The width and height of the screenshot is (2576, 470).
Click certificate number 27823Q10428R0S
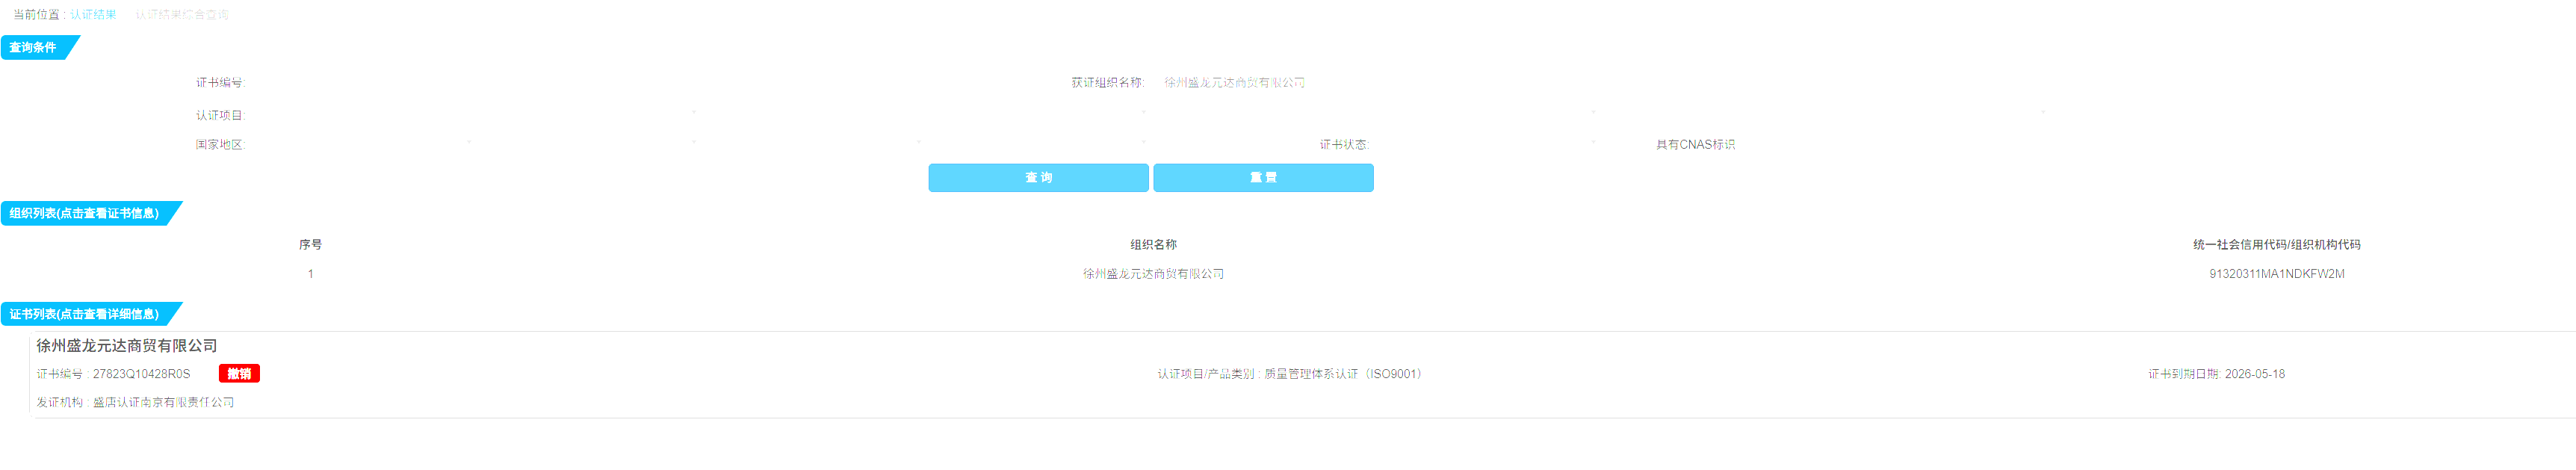(141, 374)
